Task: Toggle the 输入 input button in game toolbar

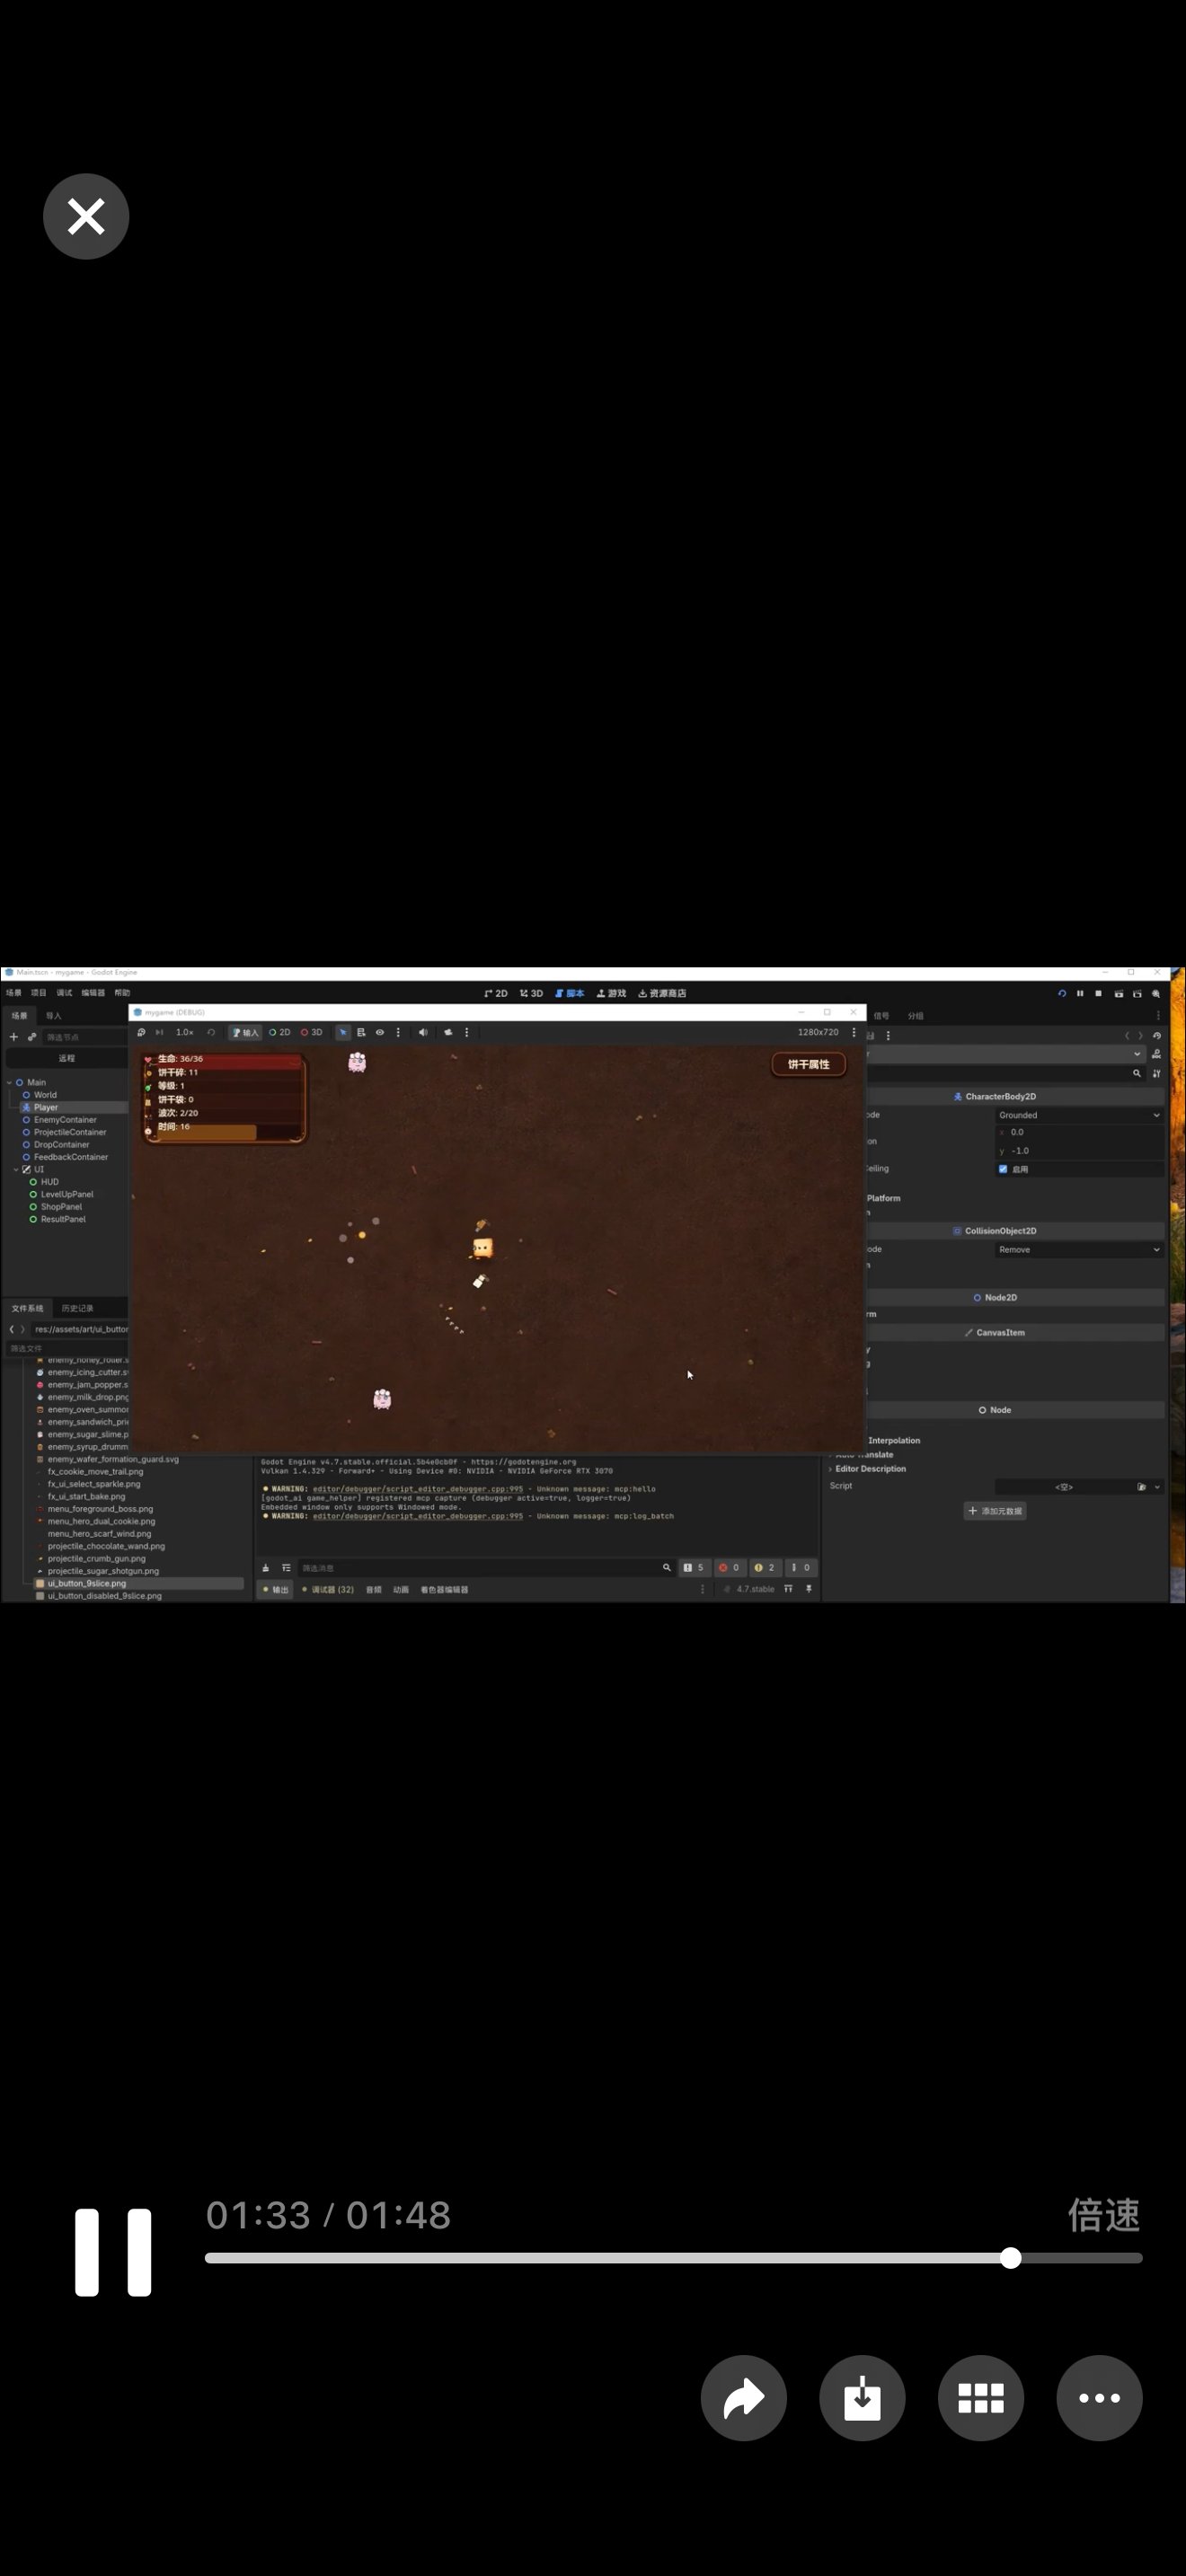Action: [x=245, y=1032]
